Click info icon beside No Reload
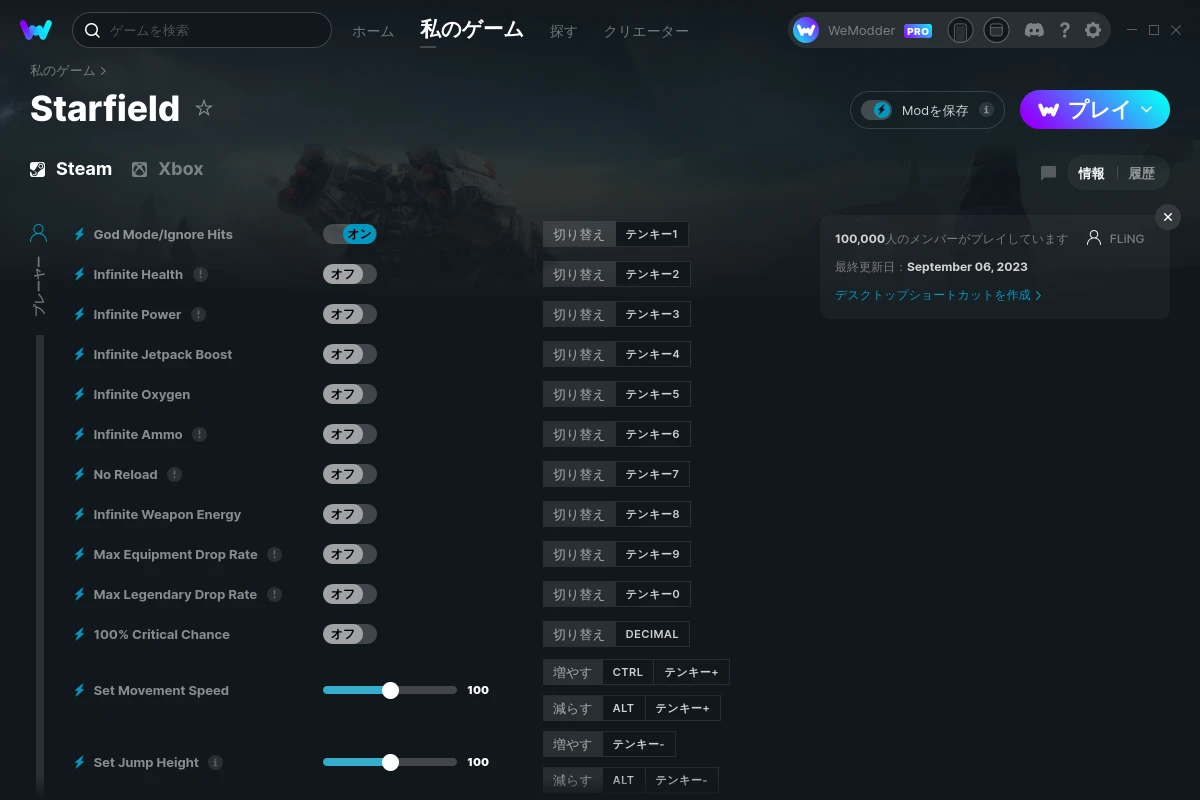Screen dimensions: 1200x800 tap(174, 474)
